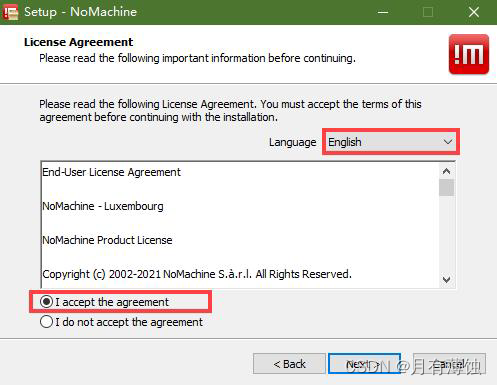
Task: Click the scrollbar track below the thumb
Action: tap(446, 233)
